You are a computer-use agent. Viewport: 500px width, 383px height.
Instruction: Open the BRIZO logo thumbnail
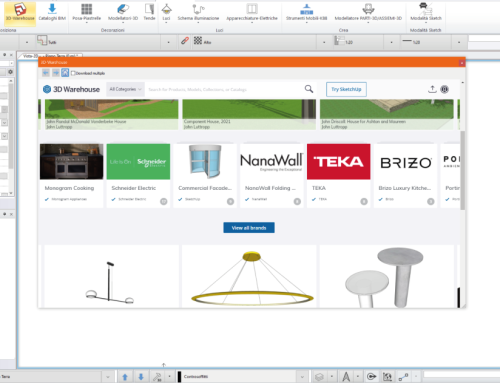pos(405,162)
